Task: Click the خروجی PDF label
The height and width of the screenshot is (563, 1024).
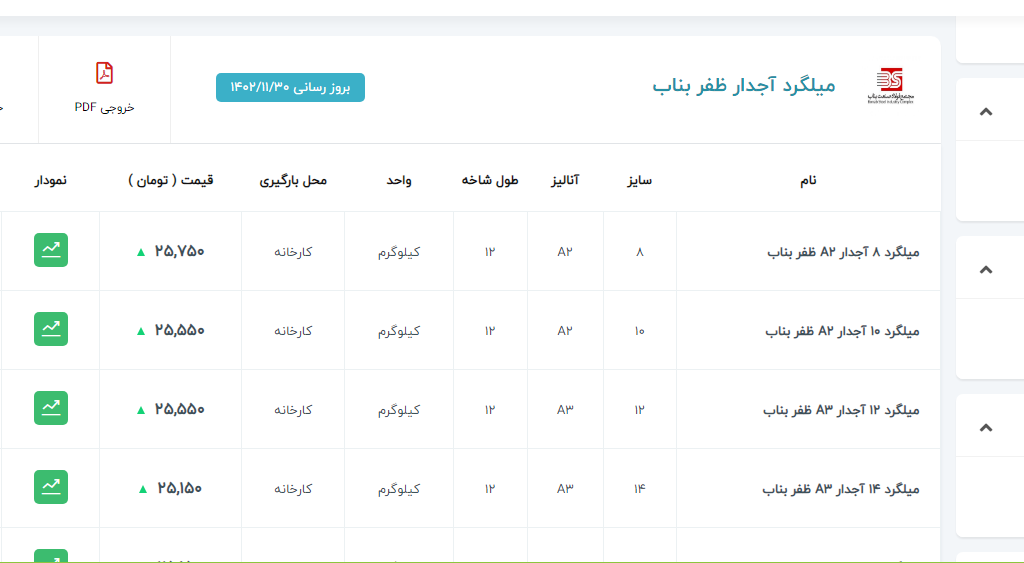Action: point(104,107)
